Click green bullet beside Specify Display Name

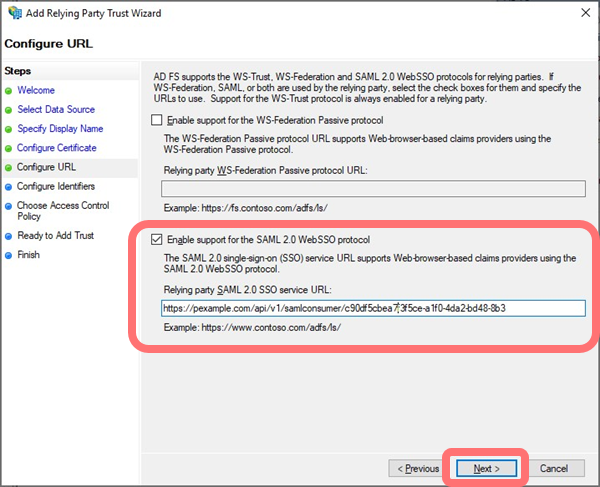[x=9, y=129]
